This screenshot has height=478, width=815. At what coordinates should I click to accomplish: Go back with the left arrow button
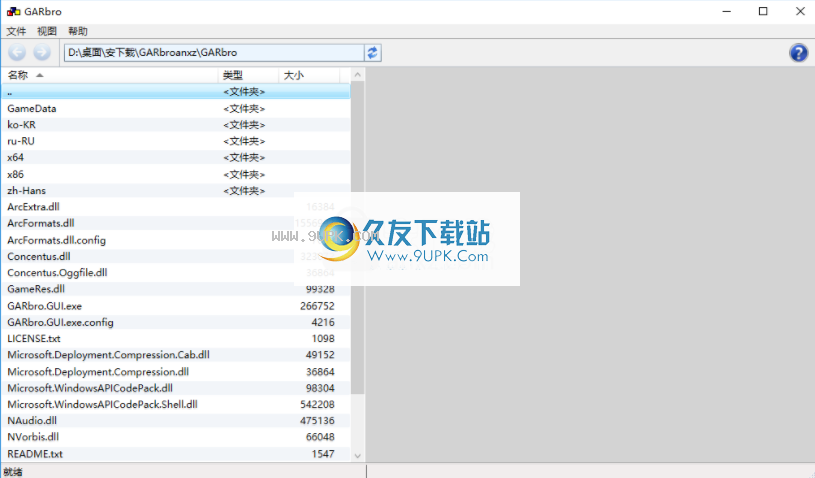(17, 52)
